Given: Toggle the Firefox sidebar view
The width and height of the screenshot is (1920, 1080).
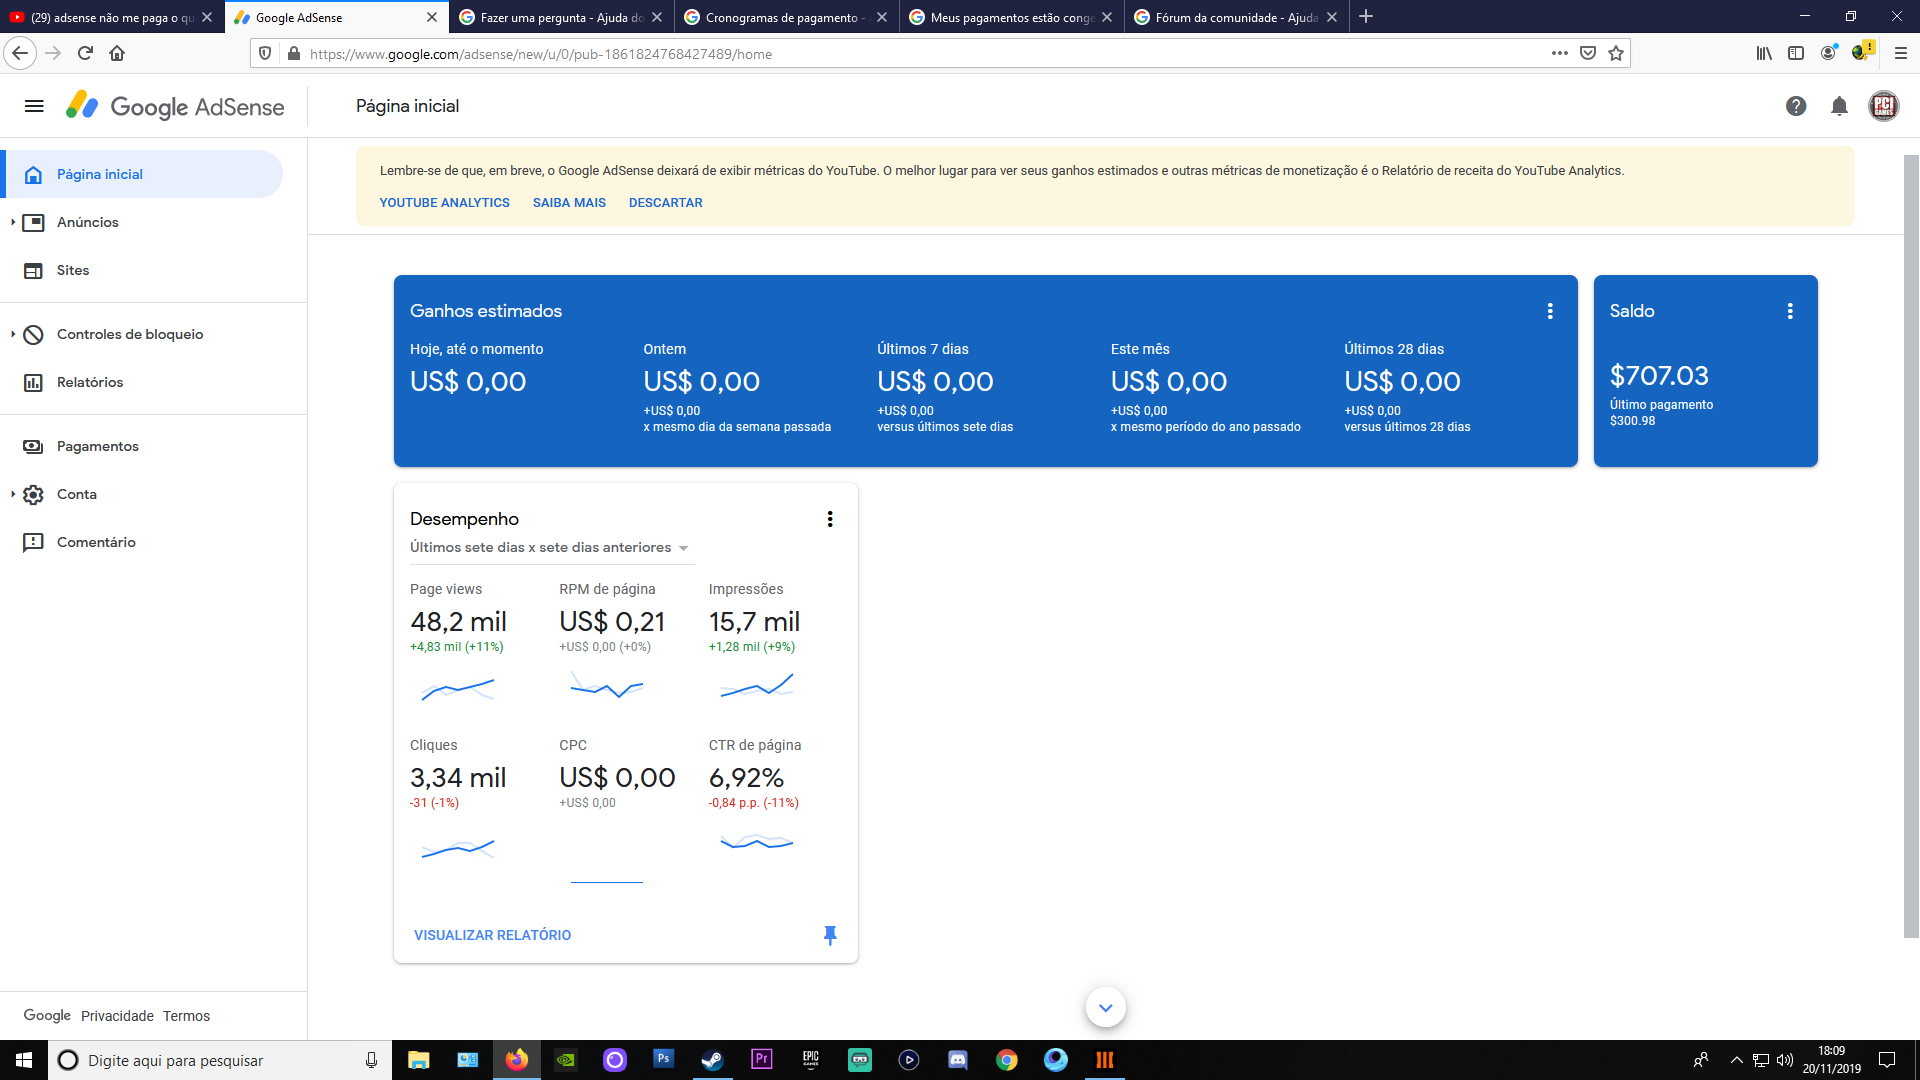Looking at the screenshot, I should (x=1796, y=53).
